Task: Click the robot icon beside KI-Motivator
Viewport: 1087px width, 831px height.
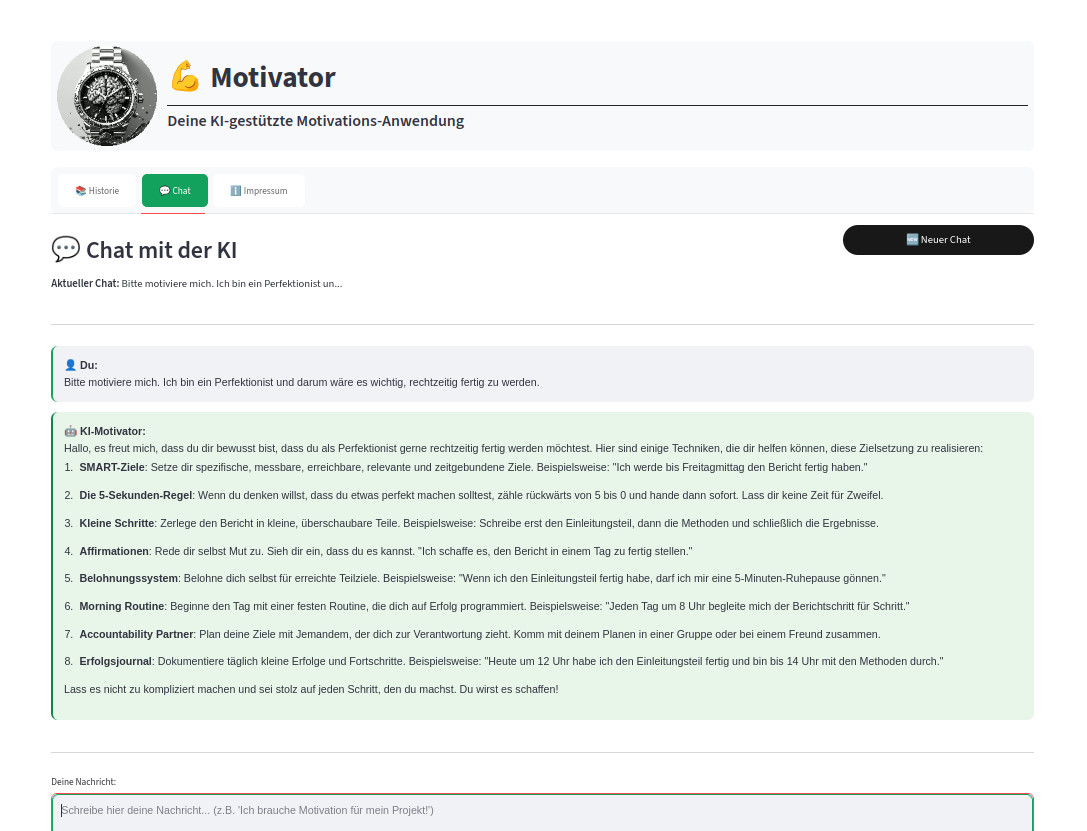Action: point(70,431)
